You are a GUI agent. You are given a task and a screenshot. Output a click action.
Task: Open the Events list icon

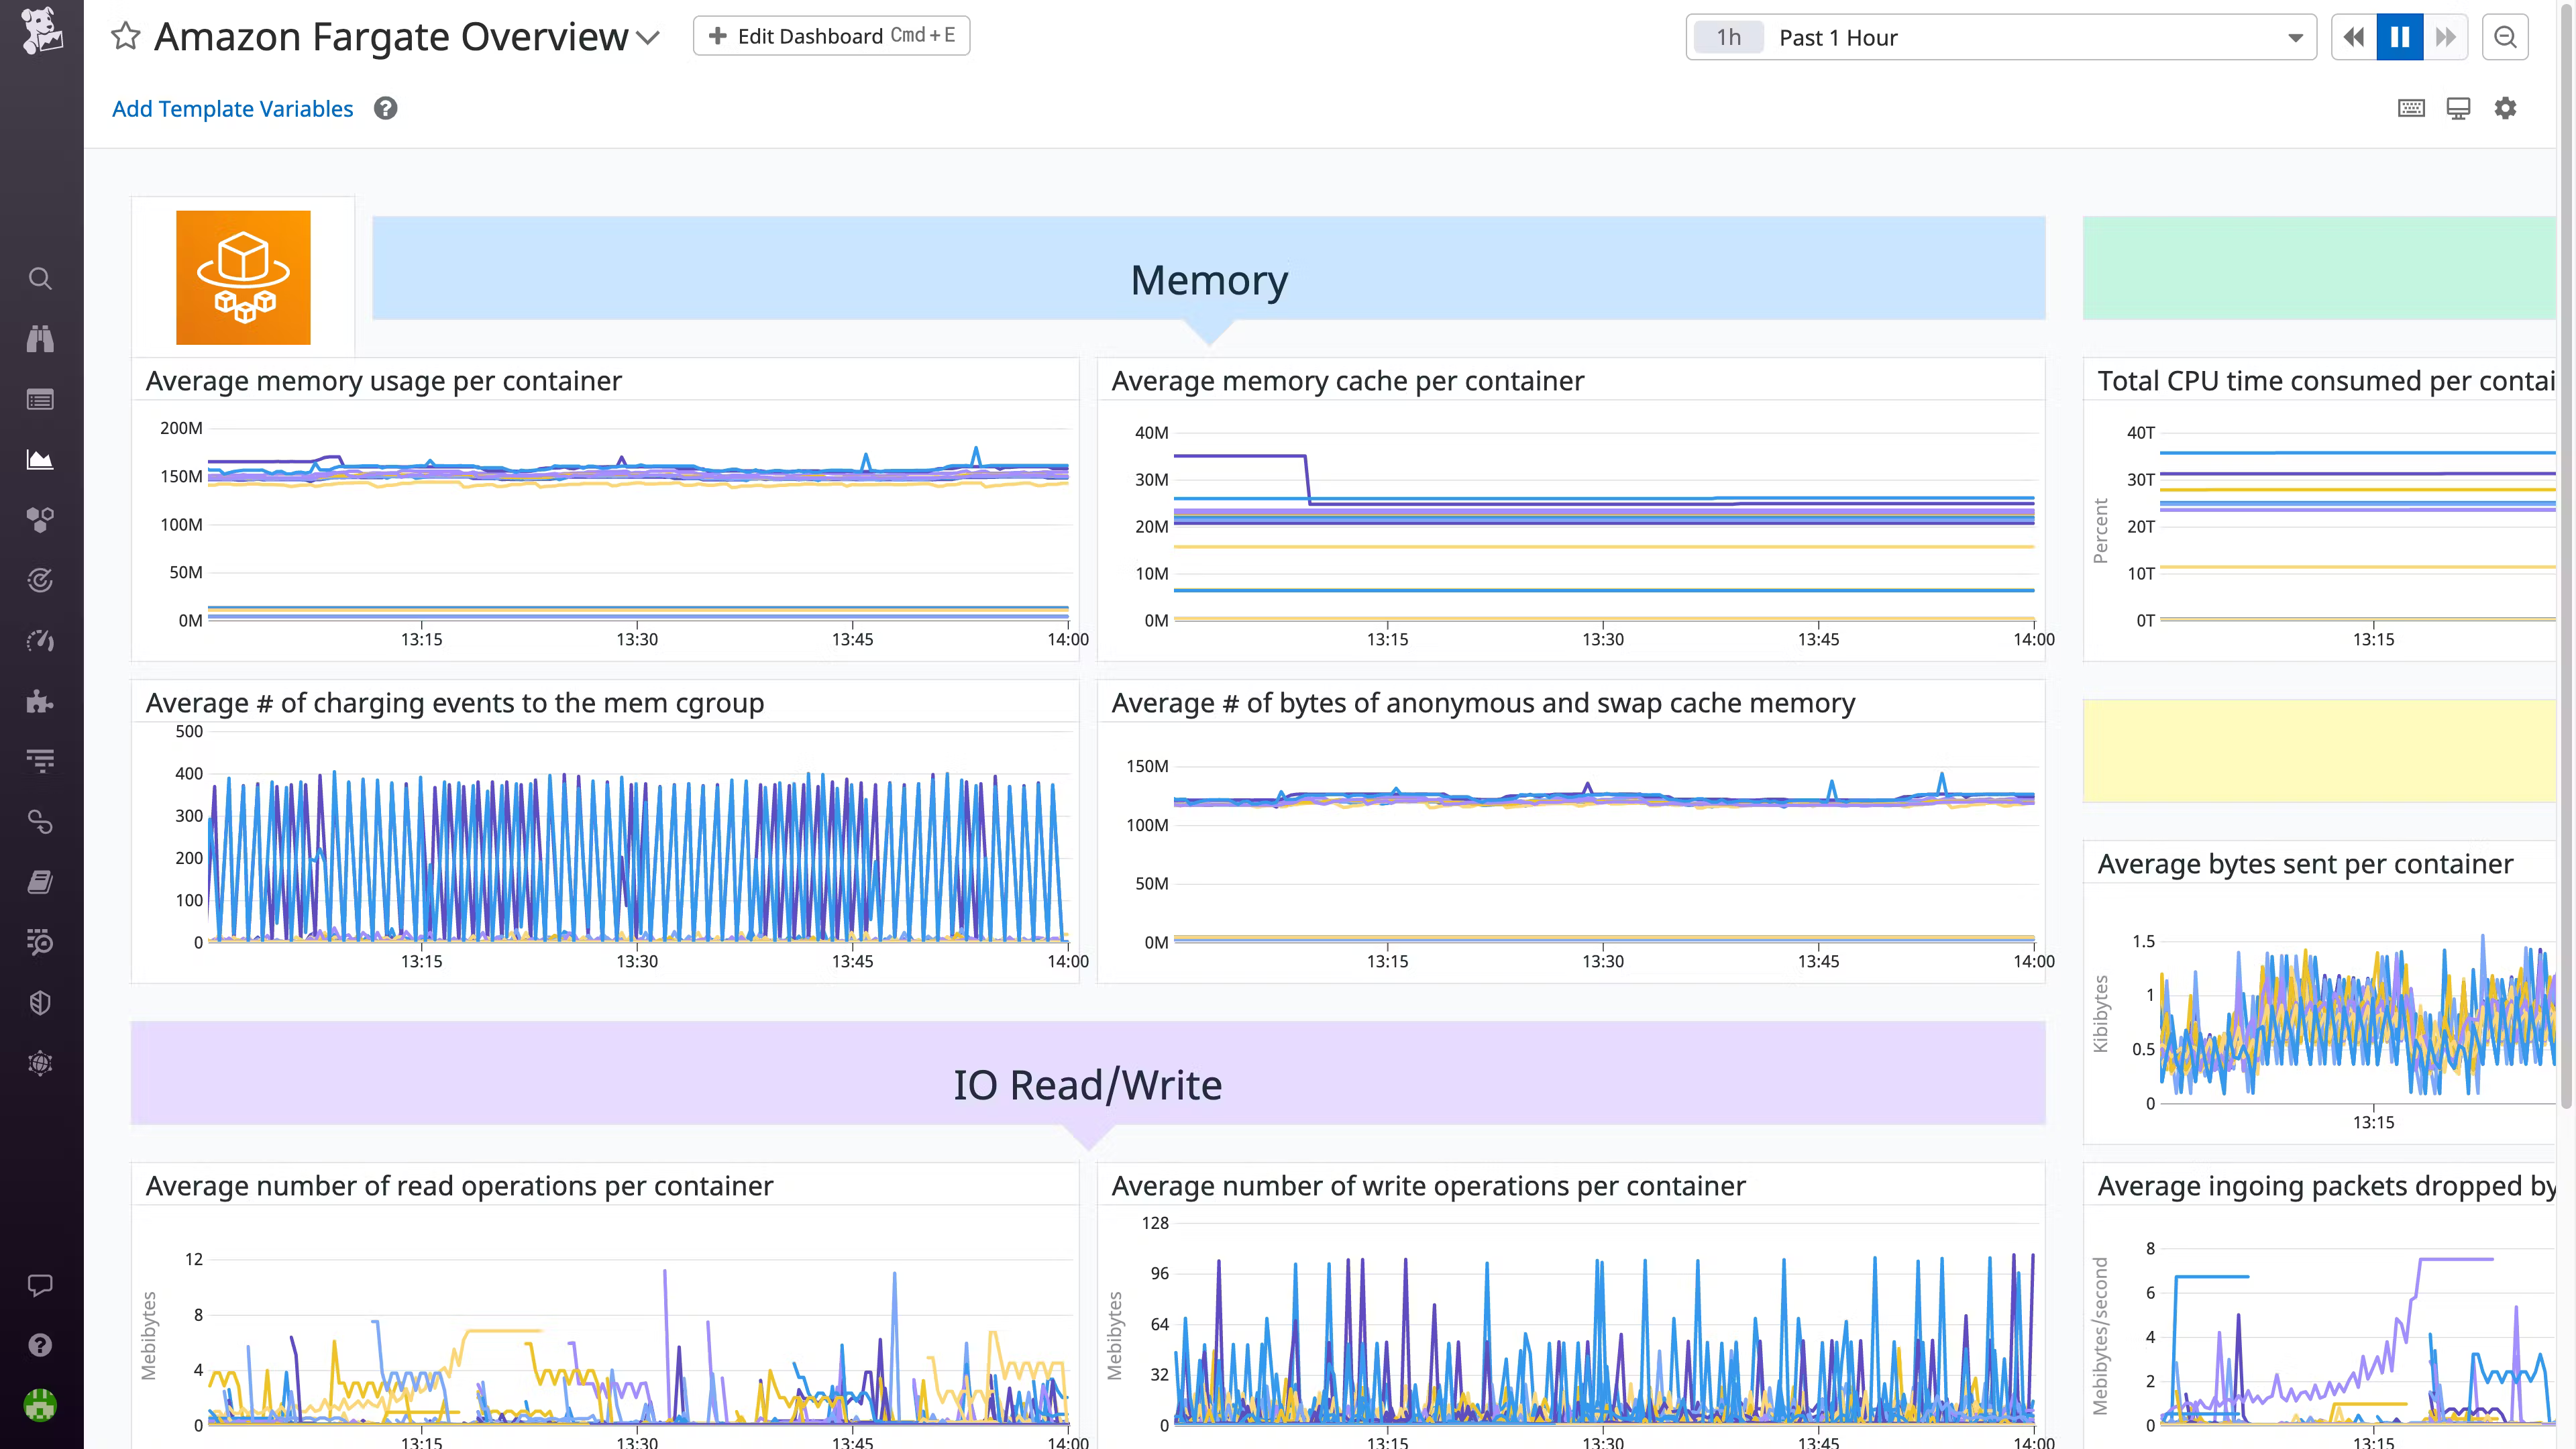pyautogui.click(x=40, y=399)
